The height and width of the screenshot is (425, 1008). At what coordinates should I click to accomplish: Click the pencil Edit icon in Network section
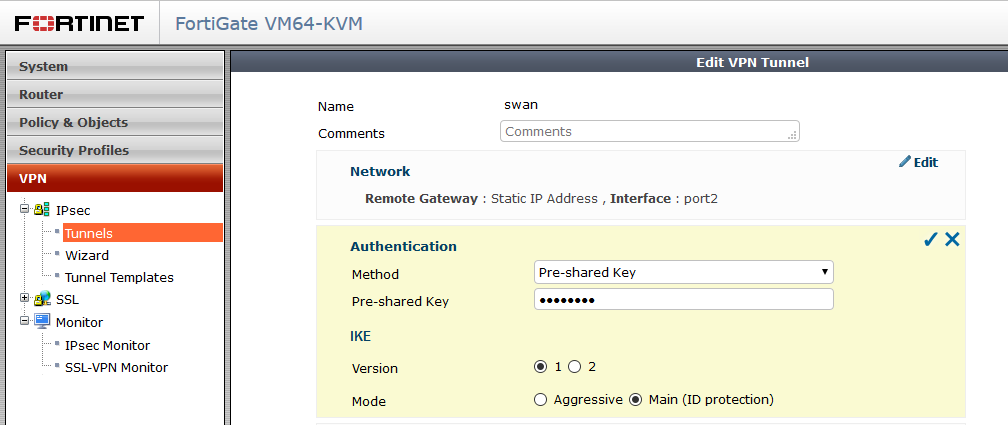pos(905,162)
